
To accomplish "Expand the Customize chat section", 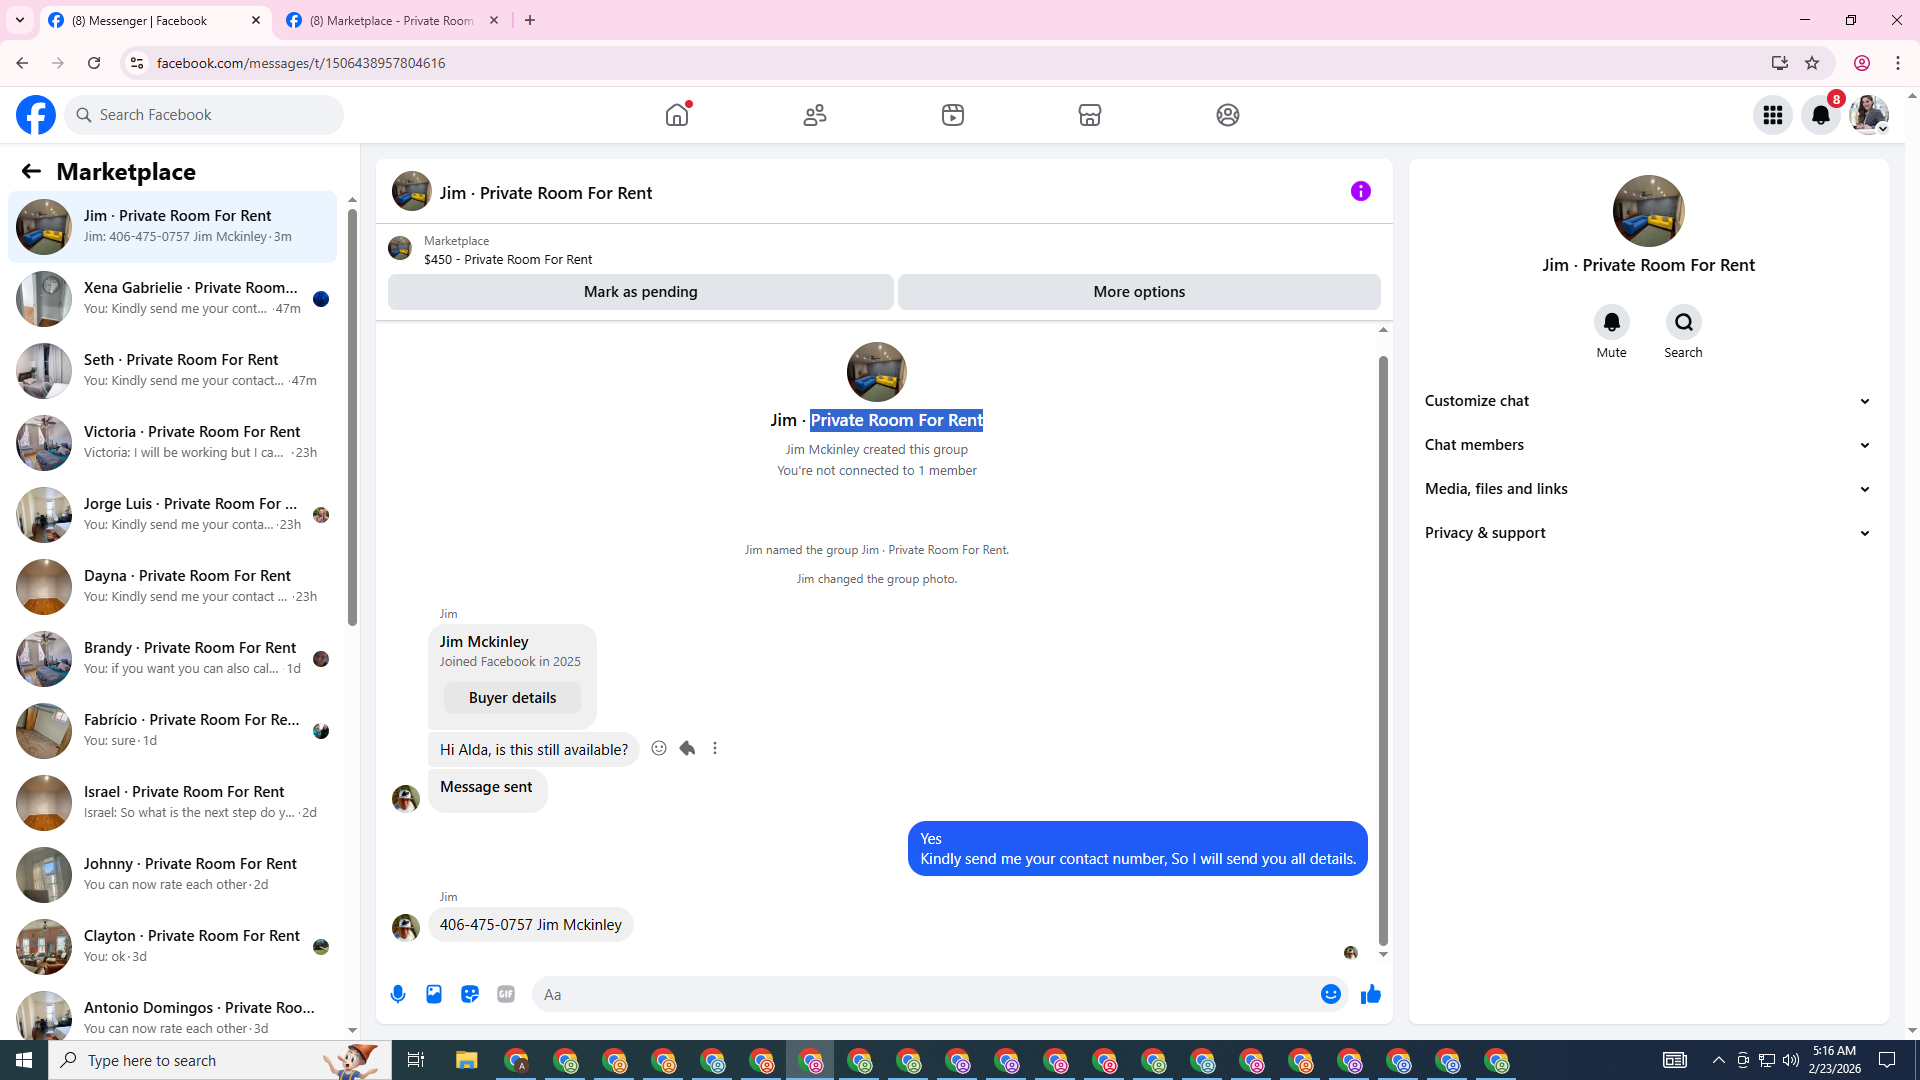I will 1648,401.
